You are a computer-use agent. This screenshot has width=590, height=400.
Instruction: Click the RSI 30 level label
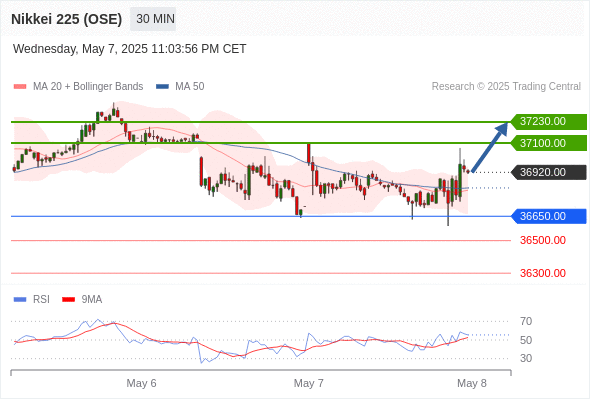pyautogui.click(x=526, y=358)
